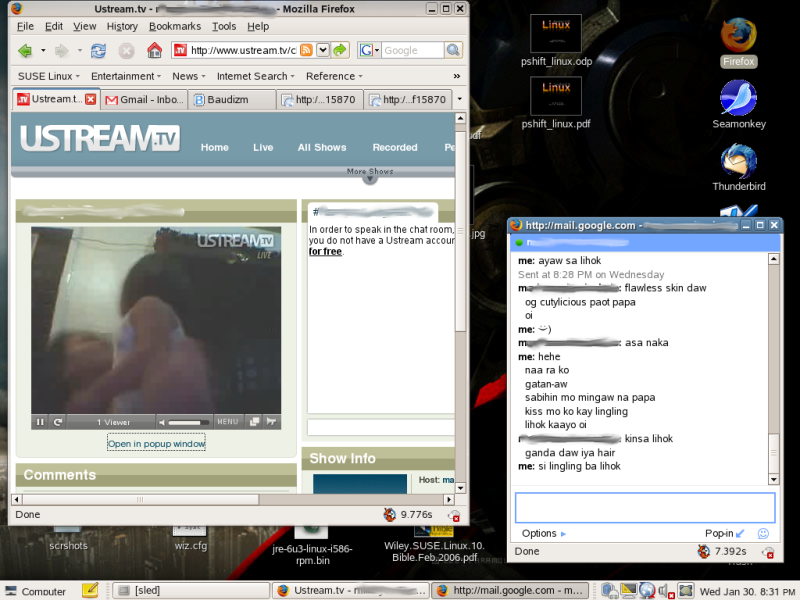Screen dimensions: 800x600
Task: Click the Firefox Reload button
Action: (98, 50)
